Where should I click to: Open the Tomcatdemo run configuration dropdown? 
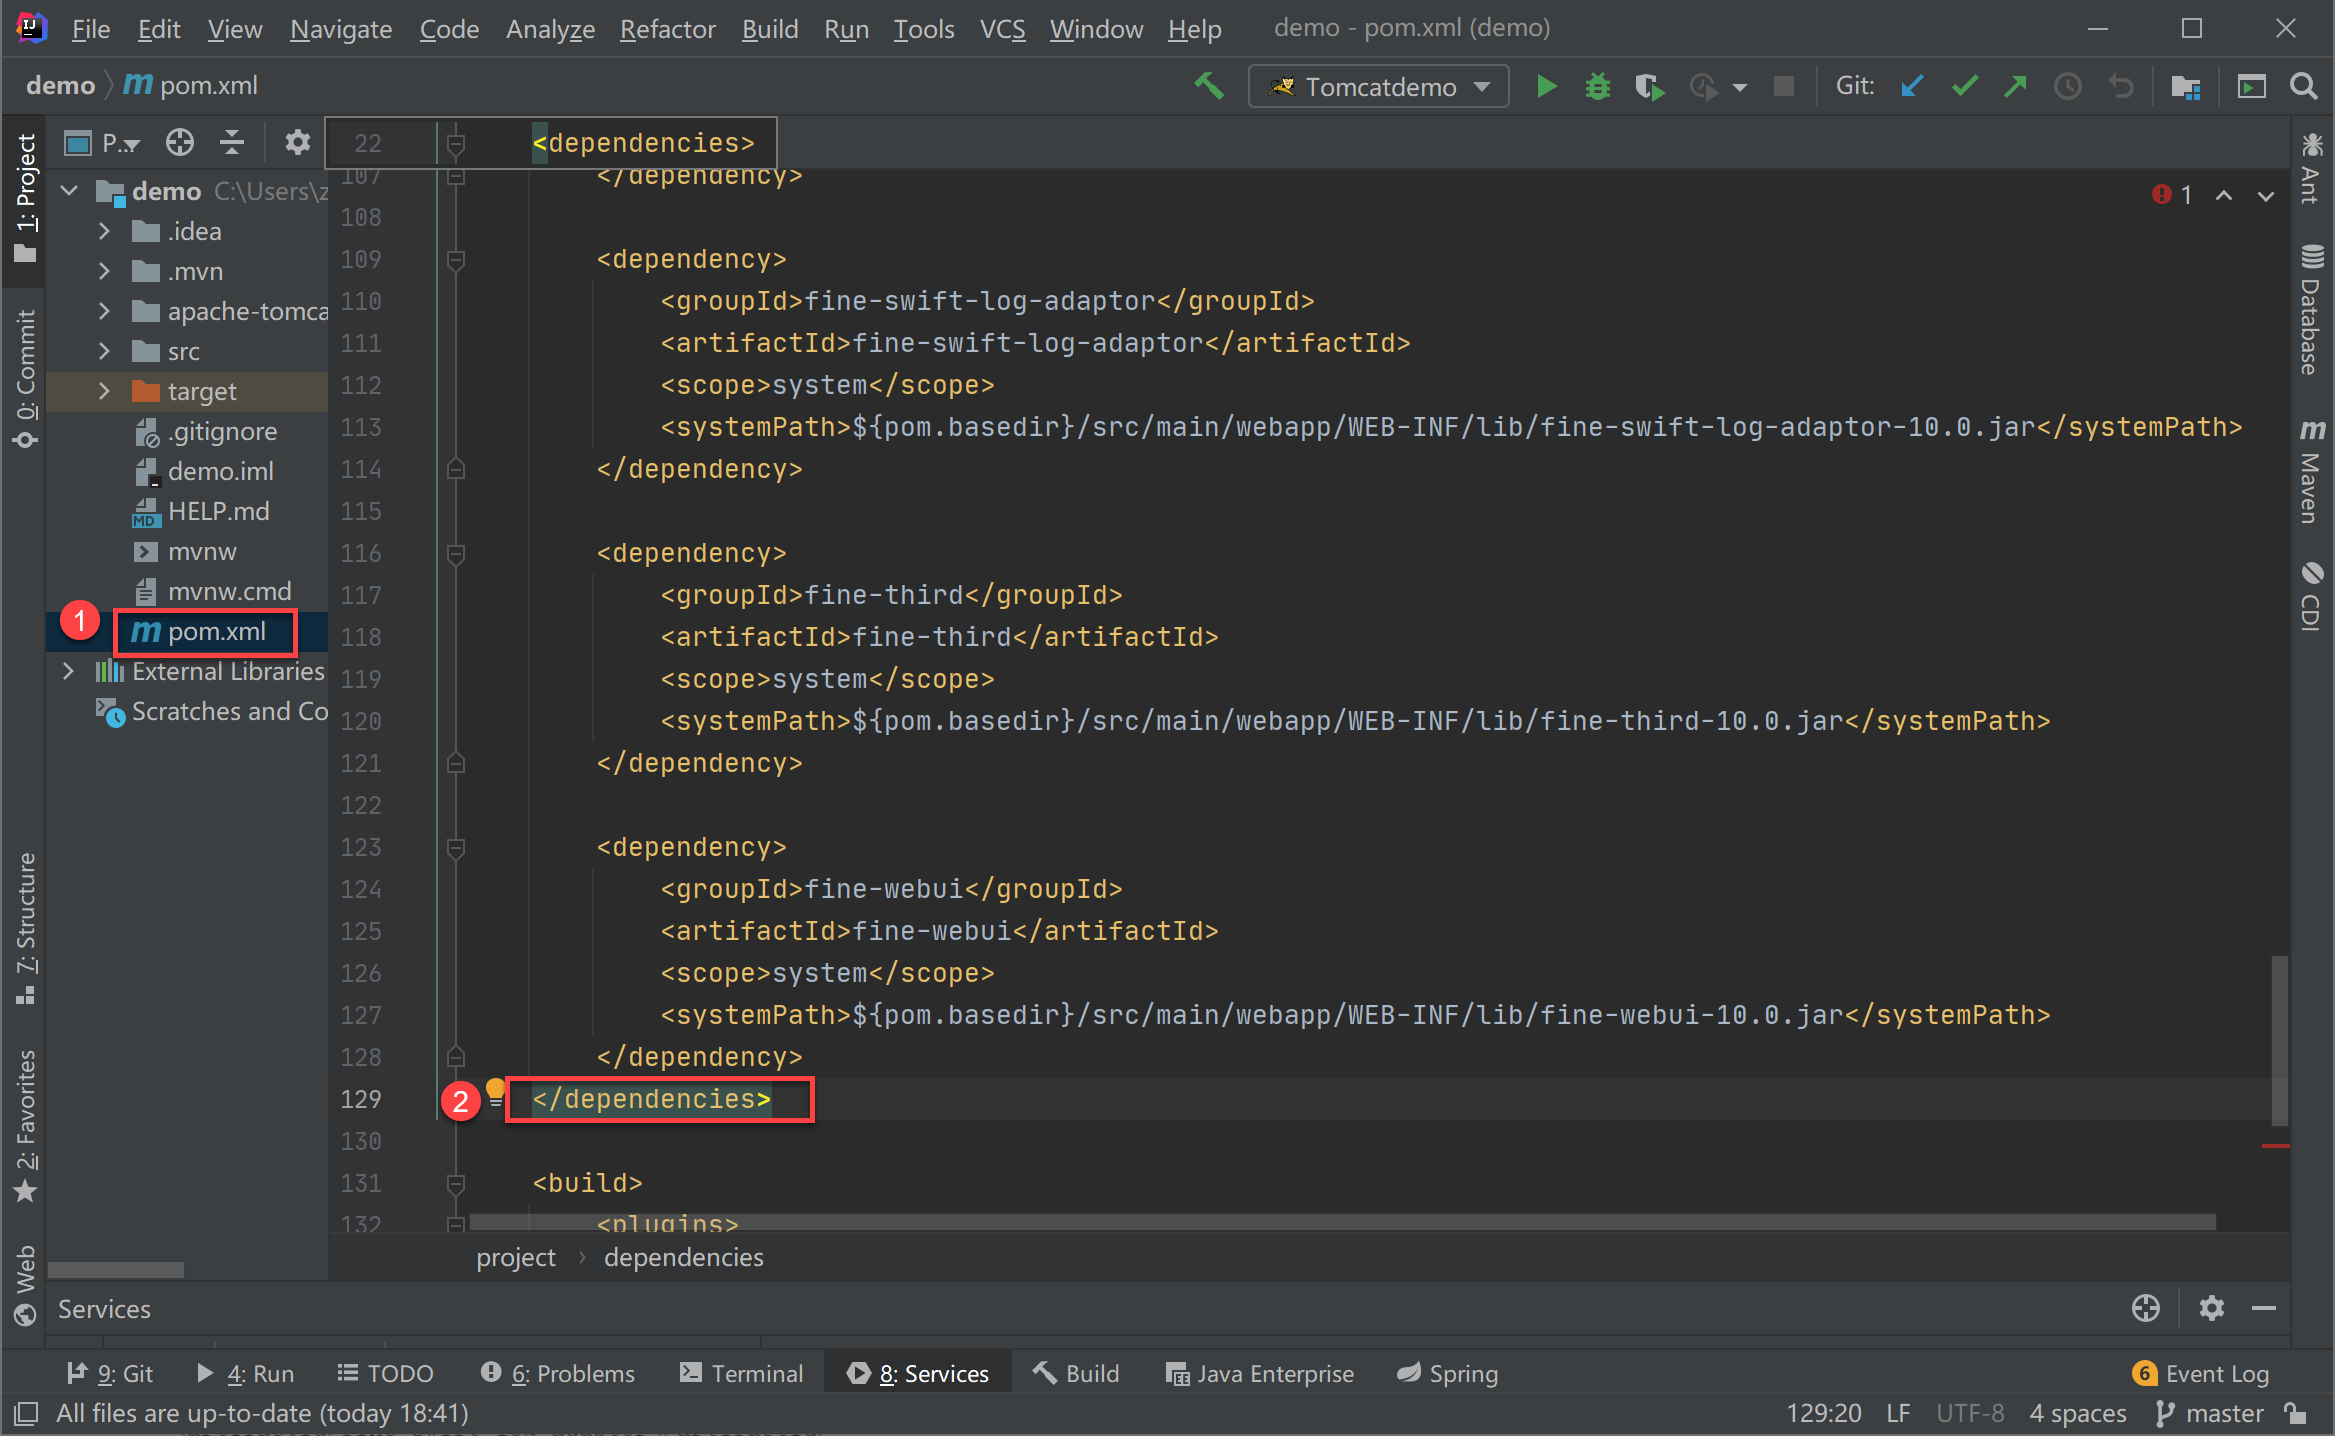coord(1378,87)
